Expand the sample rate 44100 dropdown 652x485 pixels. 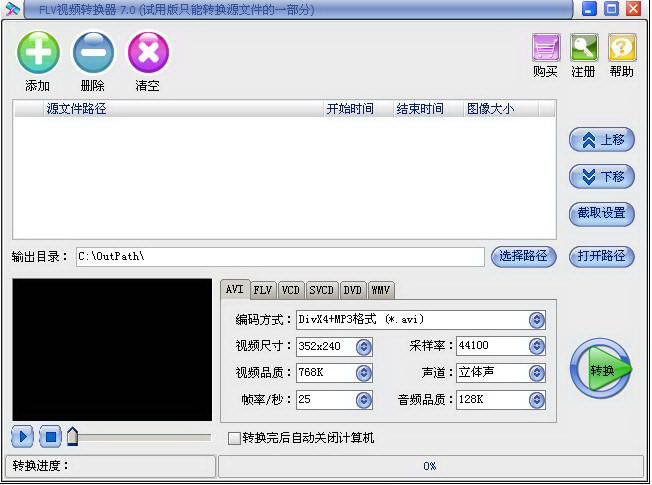point(537,347)
